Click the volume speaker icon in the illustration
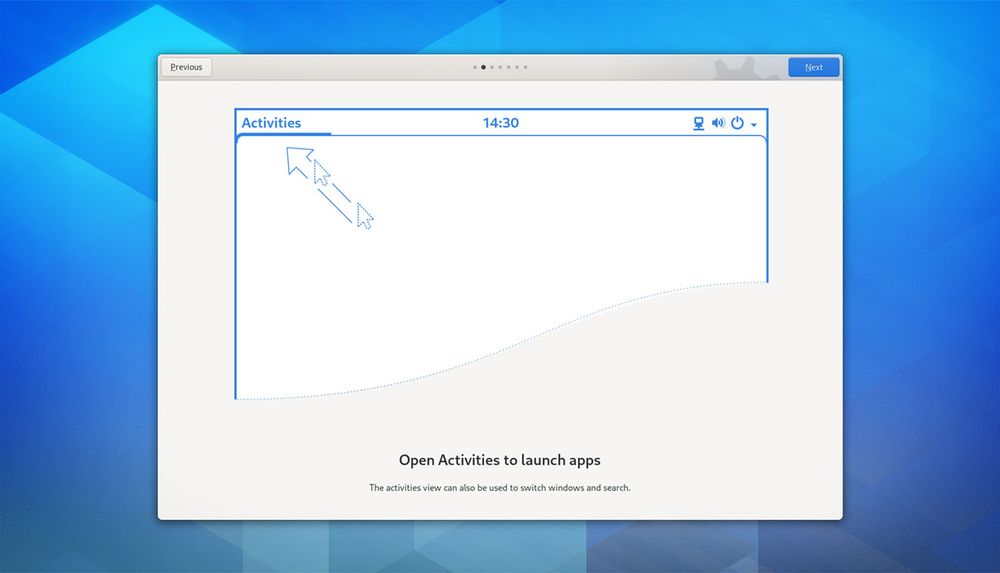The image size is (1000, 573). pos(718,123)
